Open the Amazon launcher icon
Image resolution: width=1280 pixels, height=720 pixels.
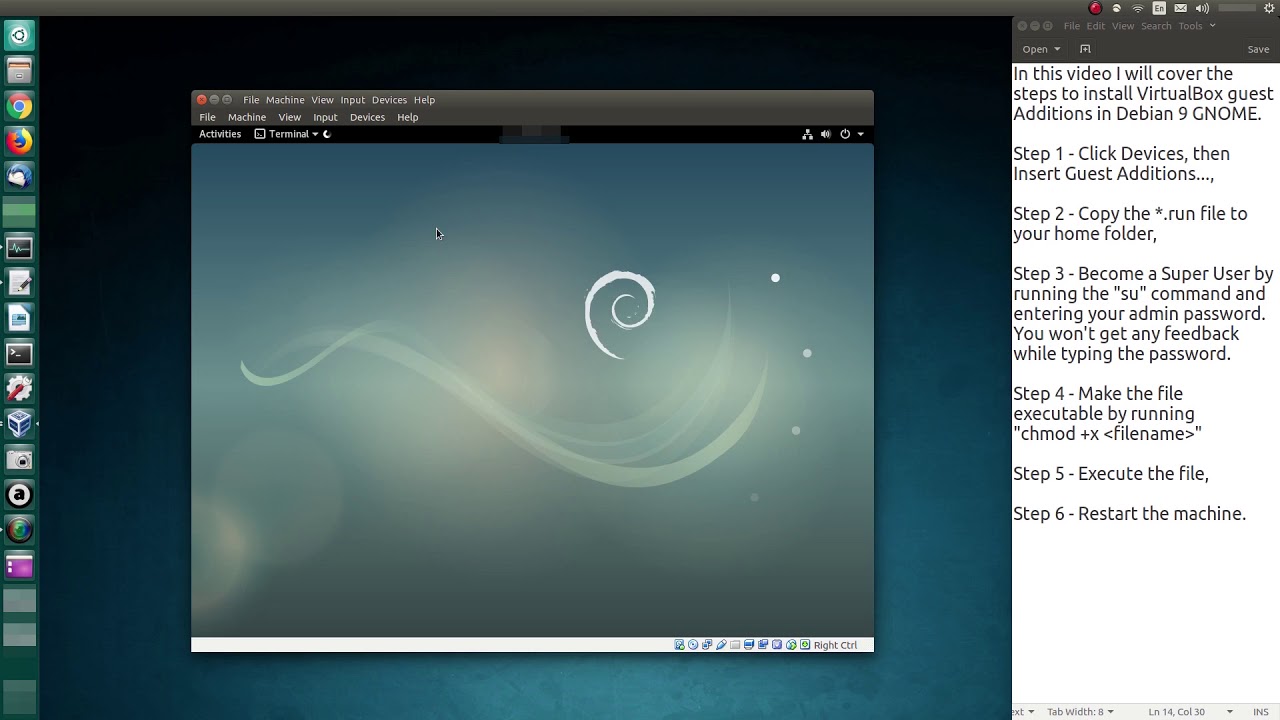click(x=19, y=495)
